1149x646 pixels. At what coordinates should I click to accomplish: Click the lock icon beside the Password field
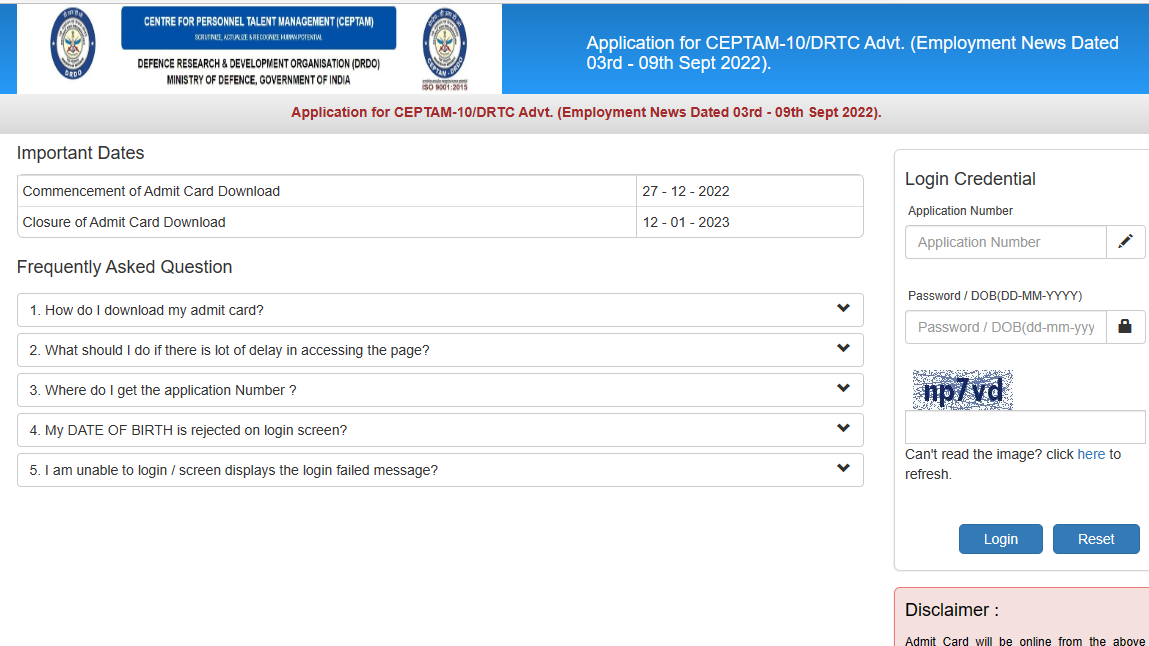(1126, 327)
